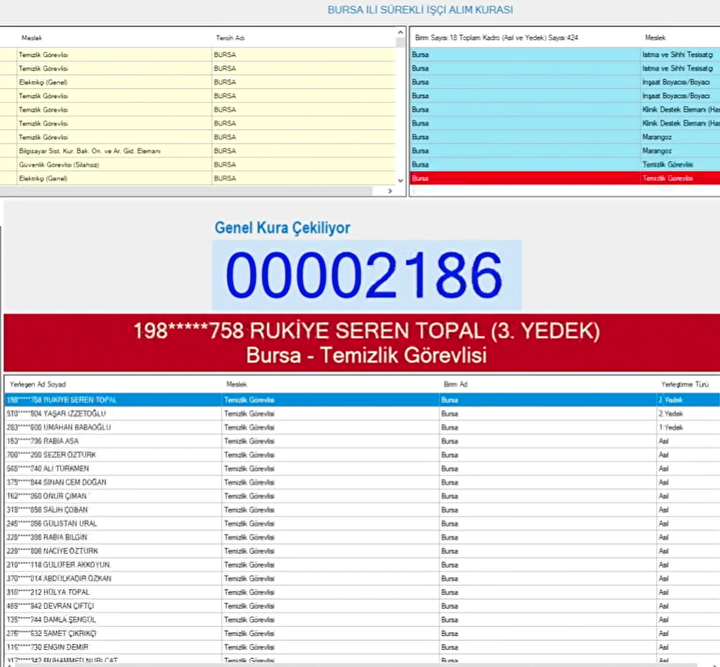Select the row 'ENGİN DEMİR'
The width and height of the screenshot is (720, 667).
(362, 647)
